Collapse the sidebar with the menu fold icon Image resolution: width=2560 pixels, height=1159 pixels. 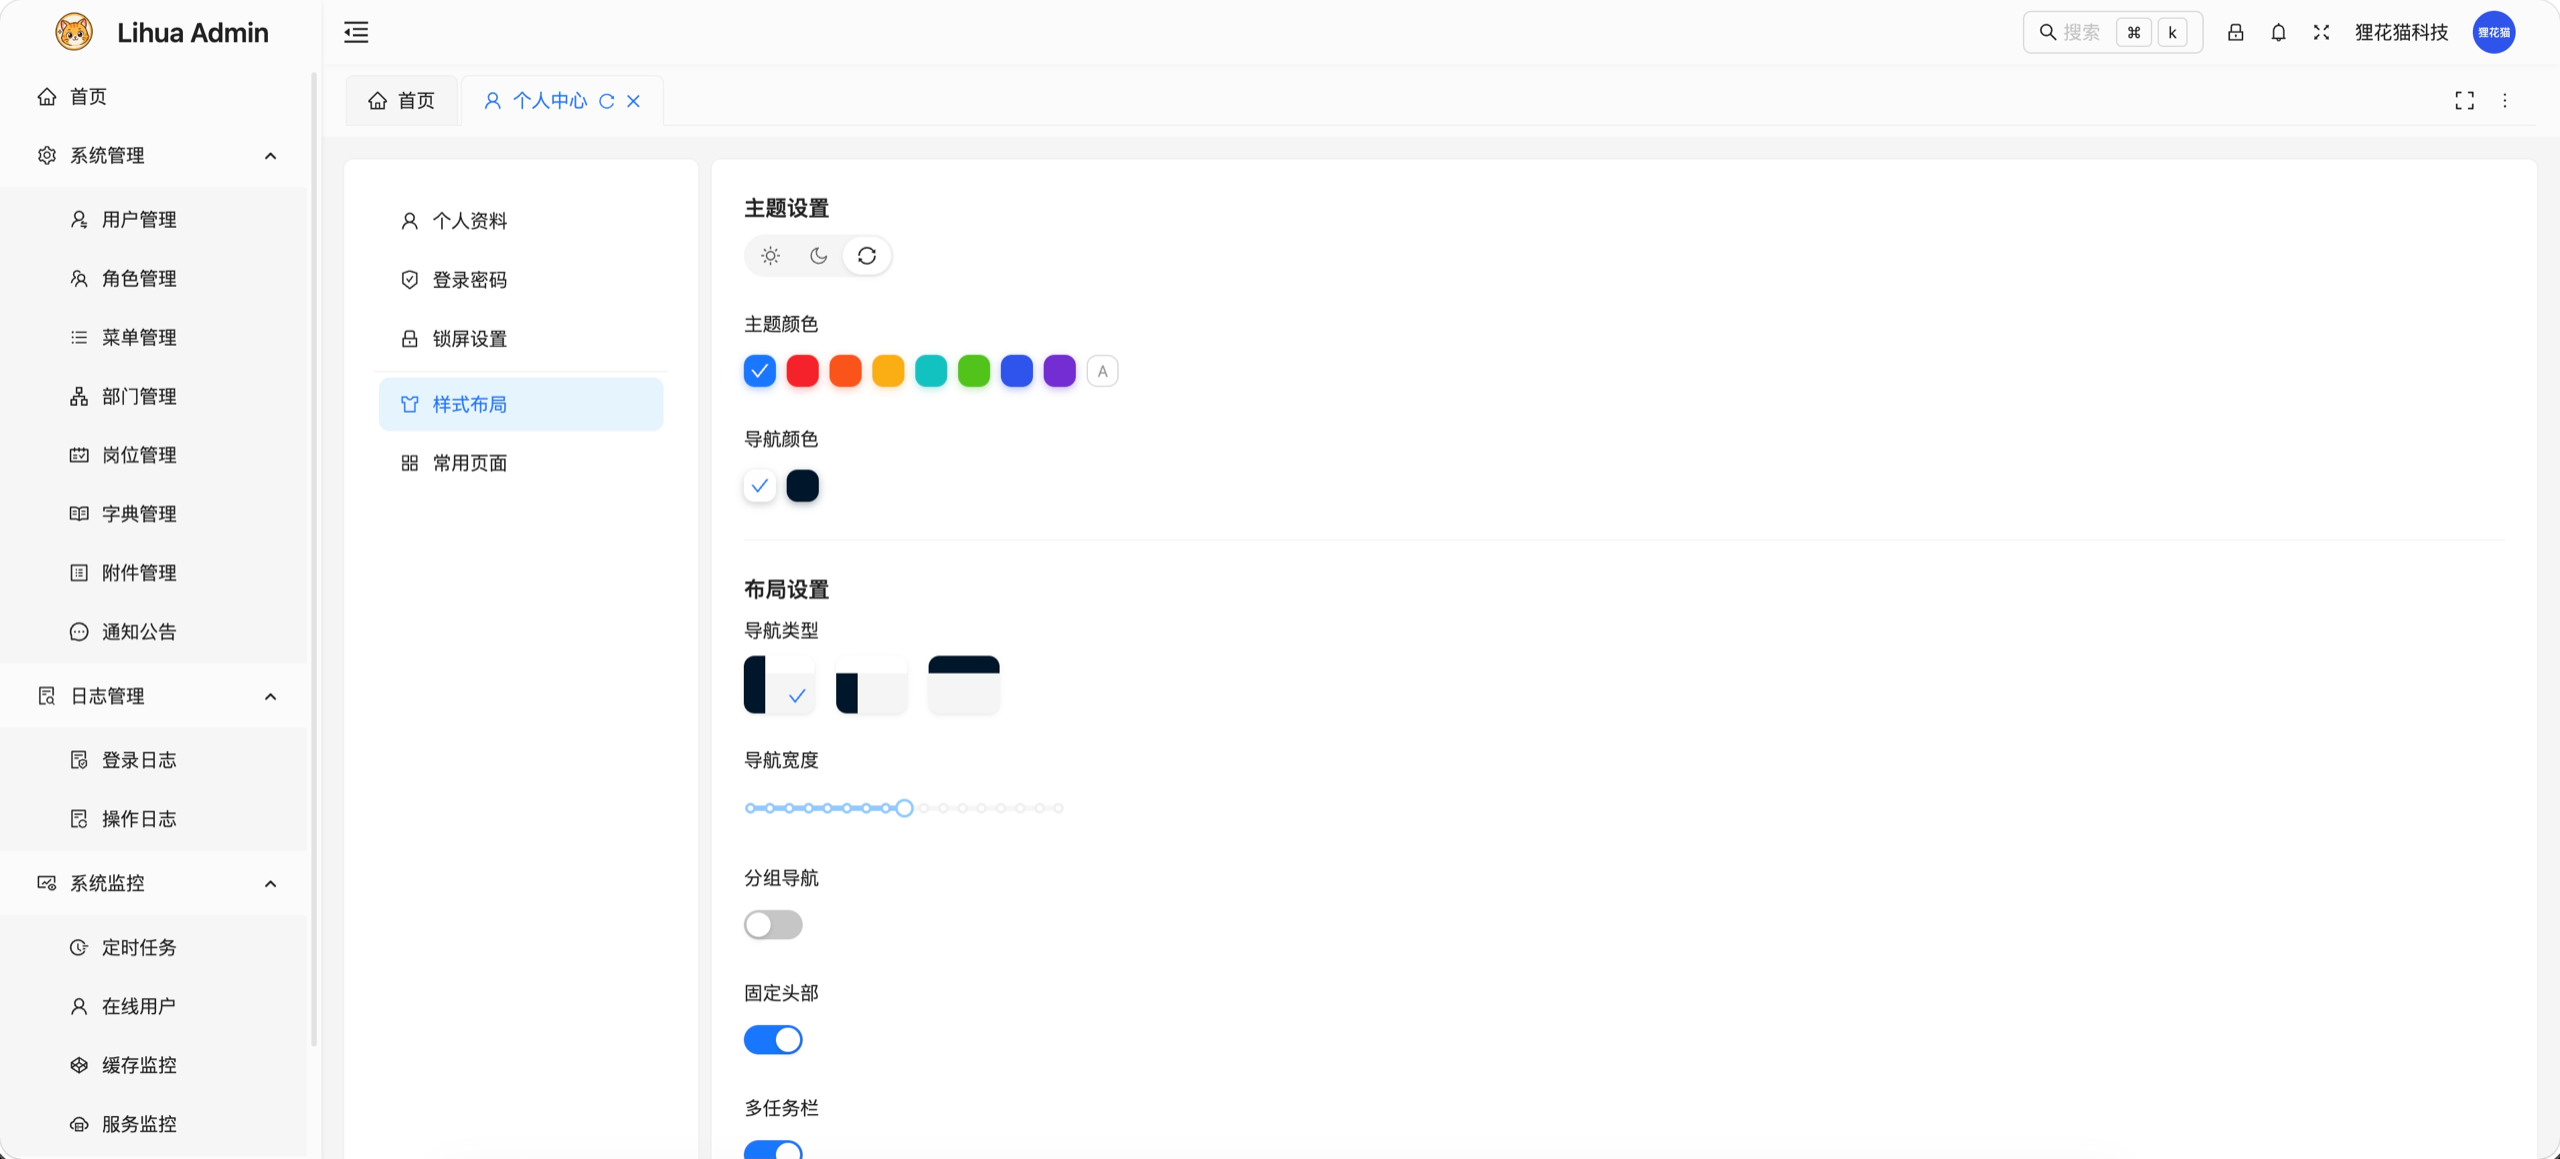pyautogui.click(x=356, y=32)
